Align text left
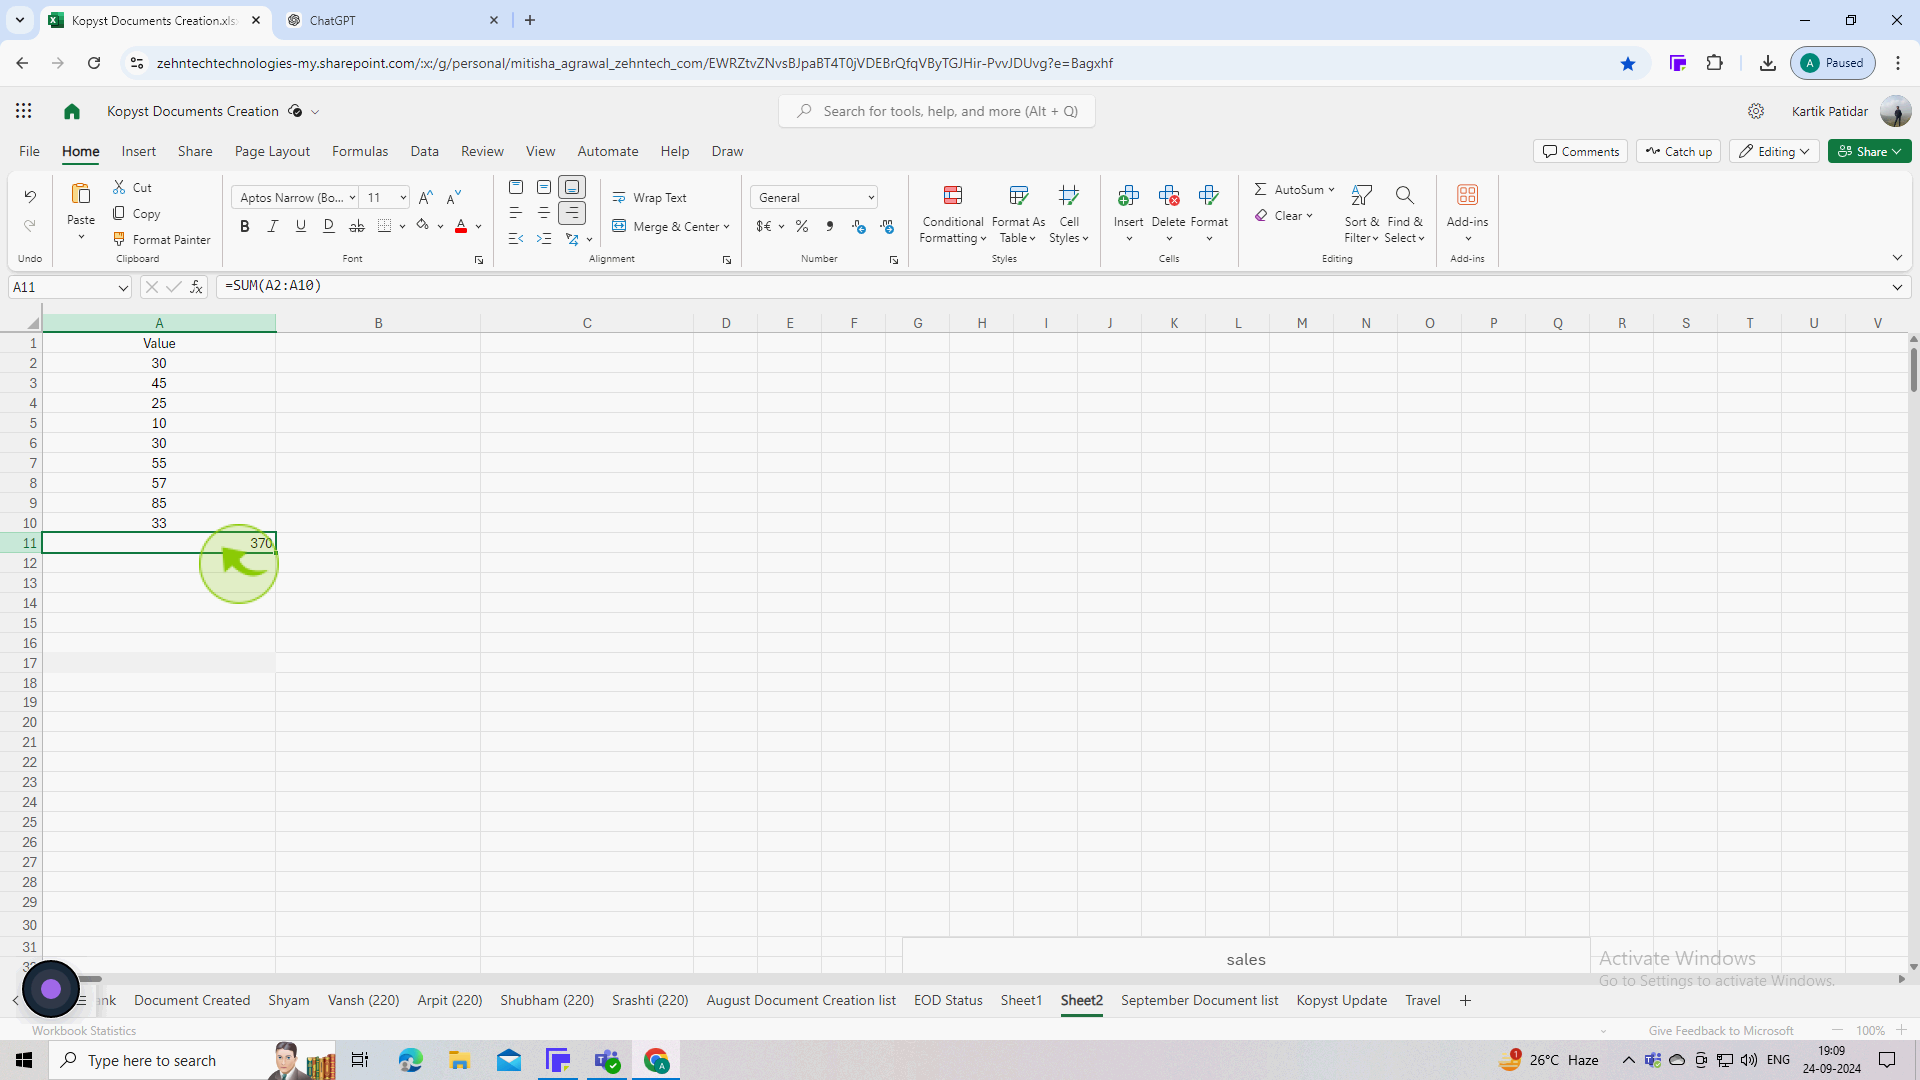 tap(516, 213)
